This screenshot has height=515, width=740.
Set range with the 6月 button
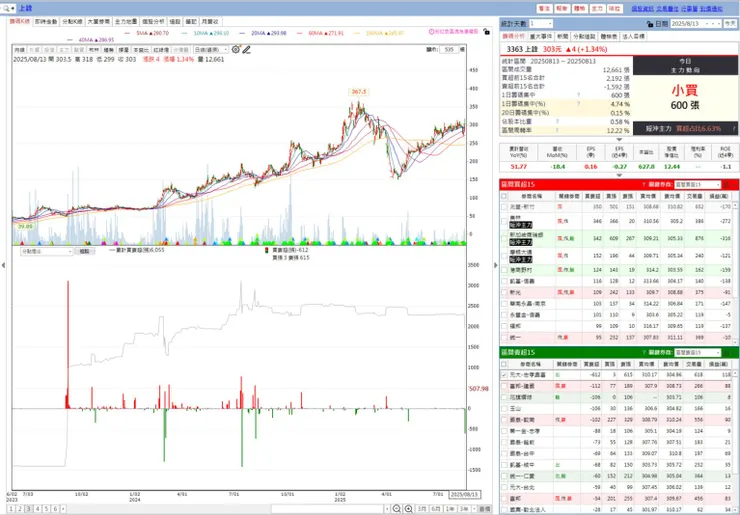click(x=436, y=509)
